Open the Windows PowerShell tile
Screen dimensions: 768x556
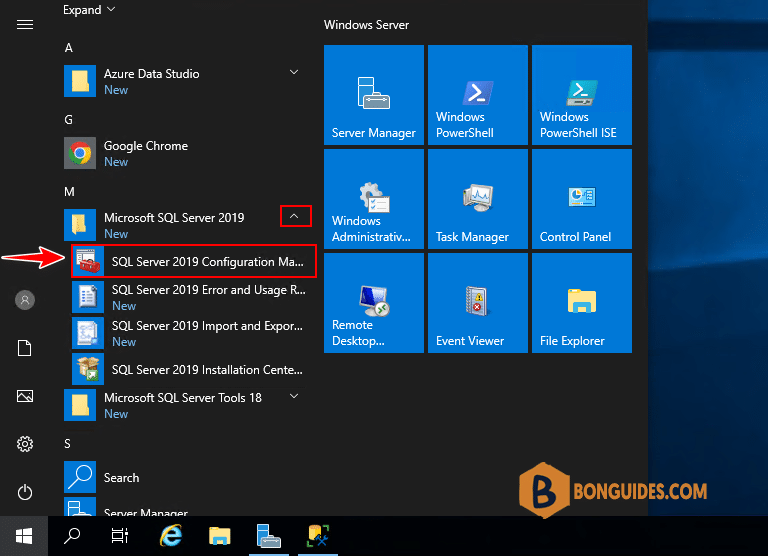[x=478, y=95]
